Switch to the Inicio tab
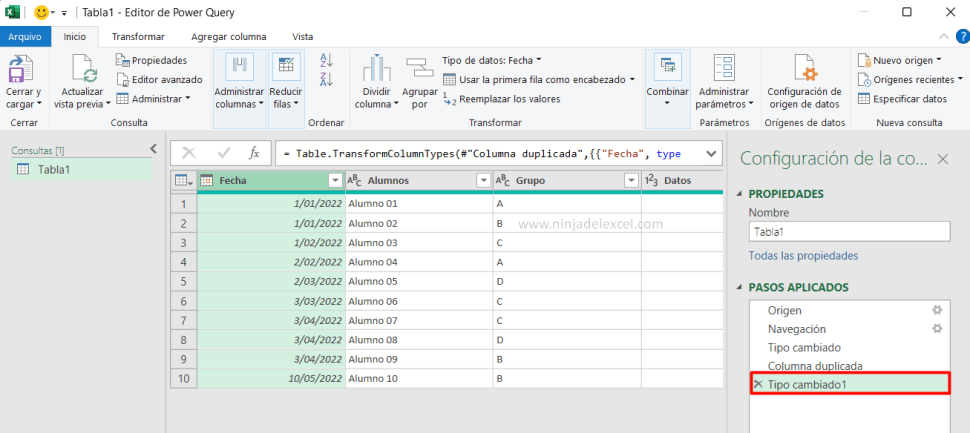 75,36
